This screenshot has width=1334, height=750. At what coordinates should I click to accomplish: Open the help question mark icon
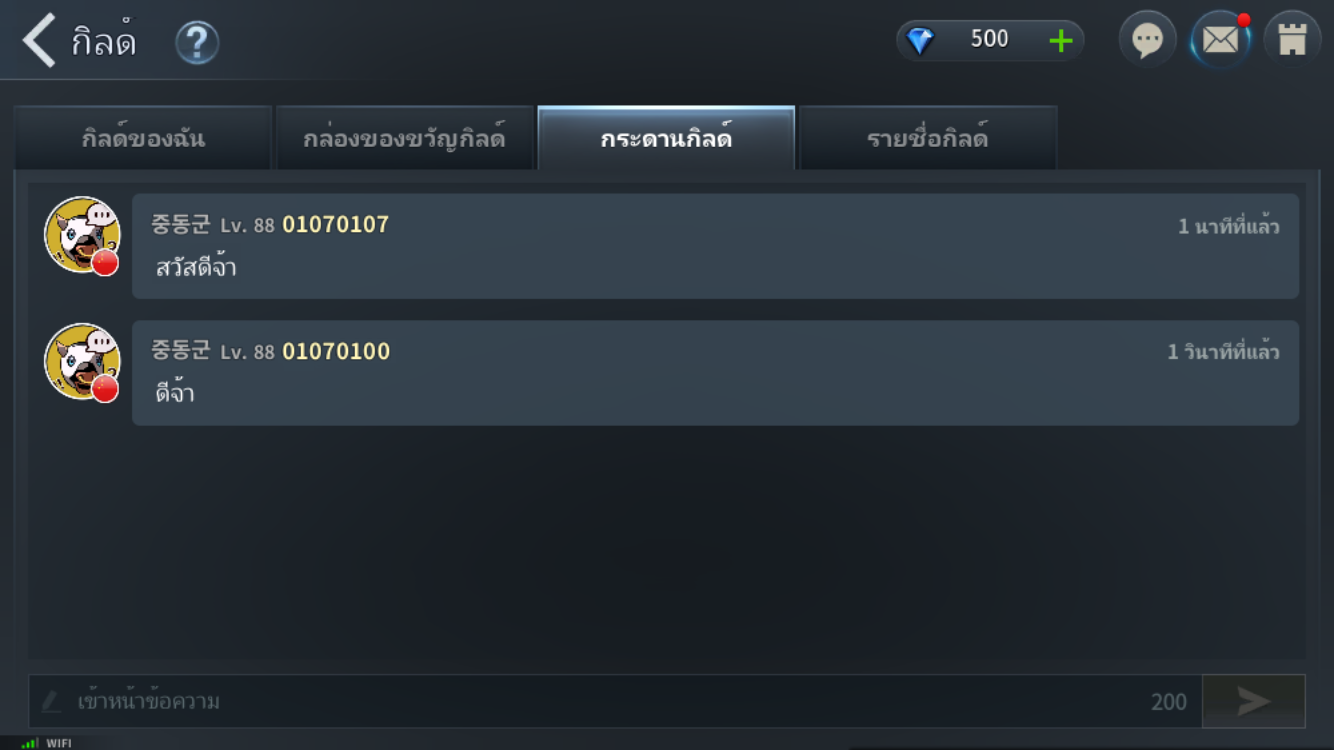pyautogui.click(x=197, y=43)
